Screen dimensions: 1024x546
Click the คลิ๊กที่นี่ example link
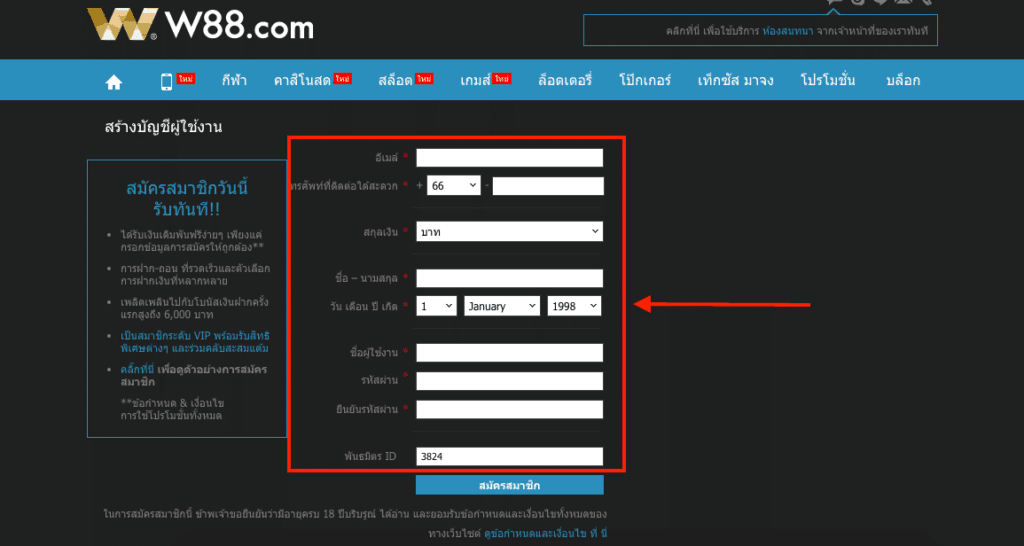[138, 370]
